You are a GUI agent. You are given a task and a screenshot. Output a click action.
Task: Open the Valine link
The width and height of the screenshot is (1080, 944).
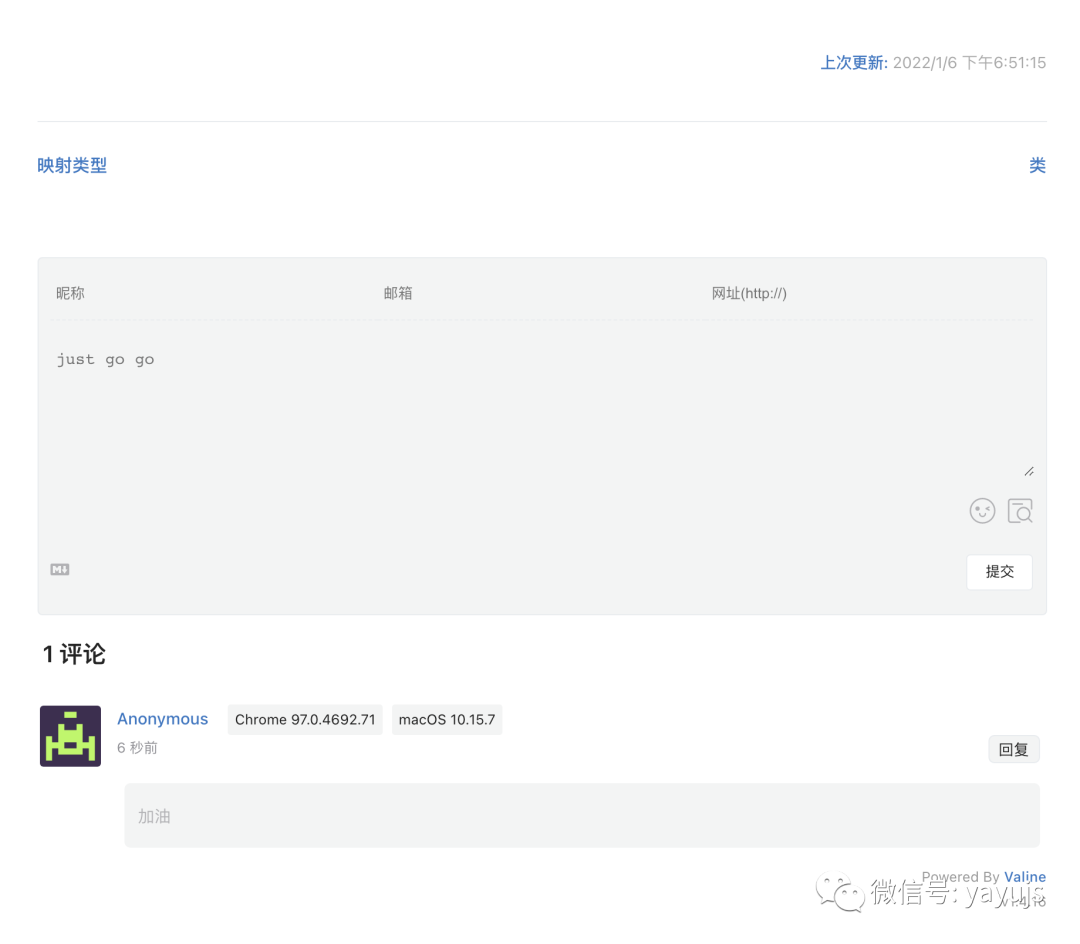(x=1025, y=877)
